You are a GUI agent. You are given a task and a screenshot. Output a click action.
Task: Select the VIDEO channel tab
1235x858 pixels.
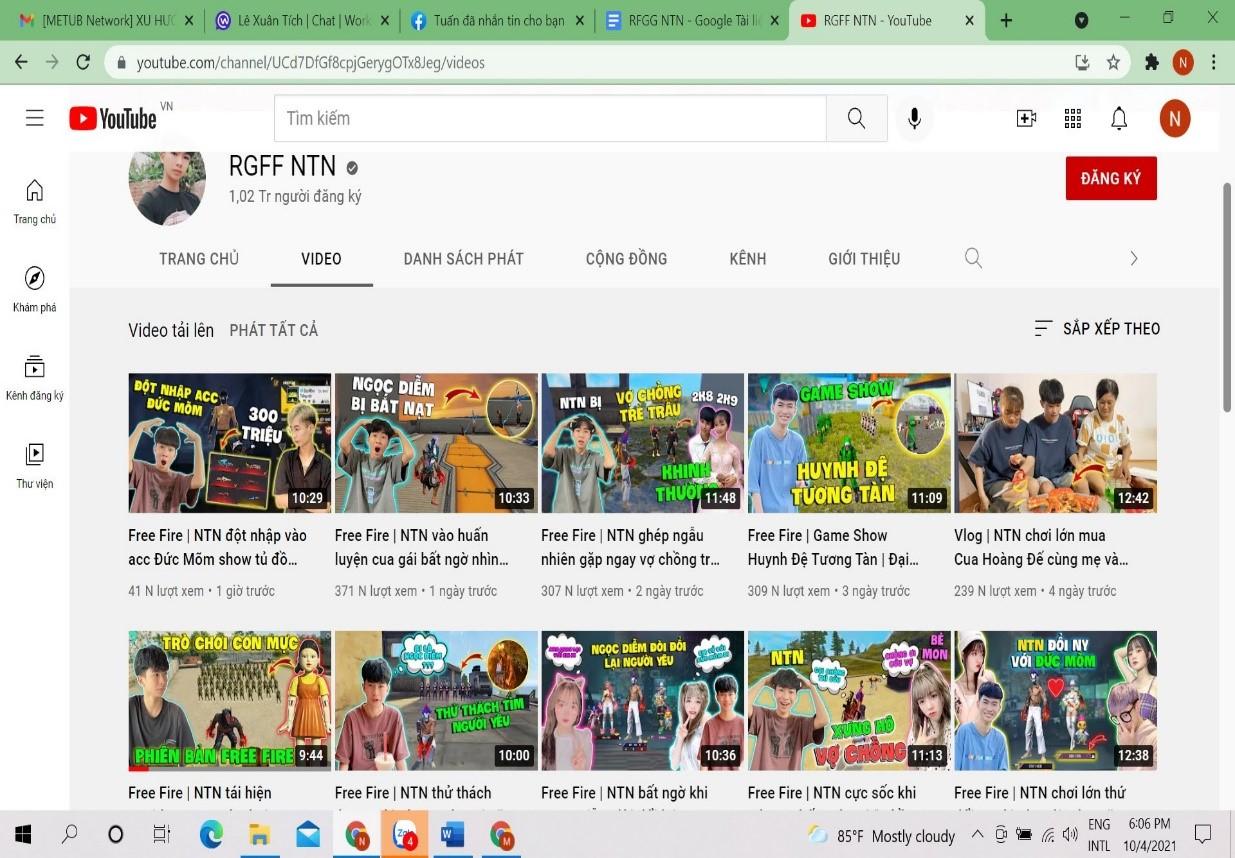(x=321, y=258)
